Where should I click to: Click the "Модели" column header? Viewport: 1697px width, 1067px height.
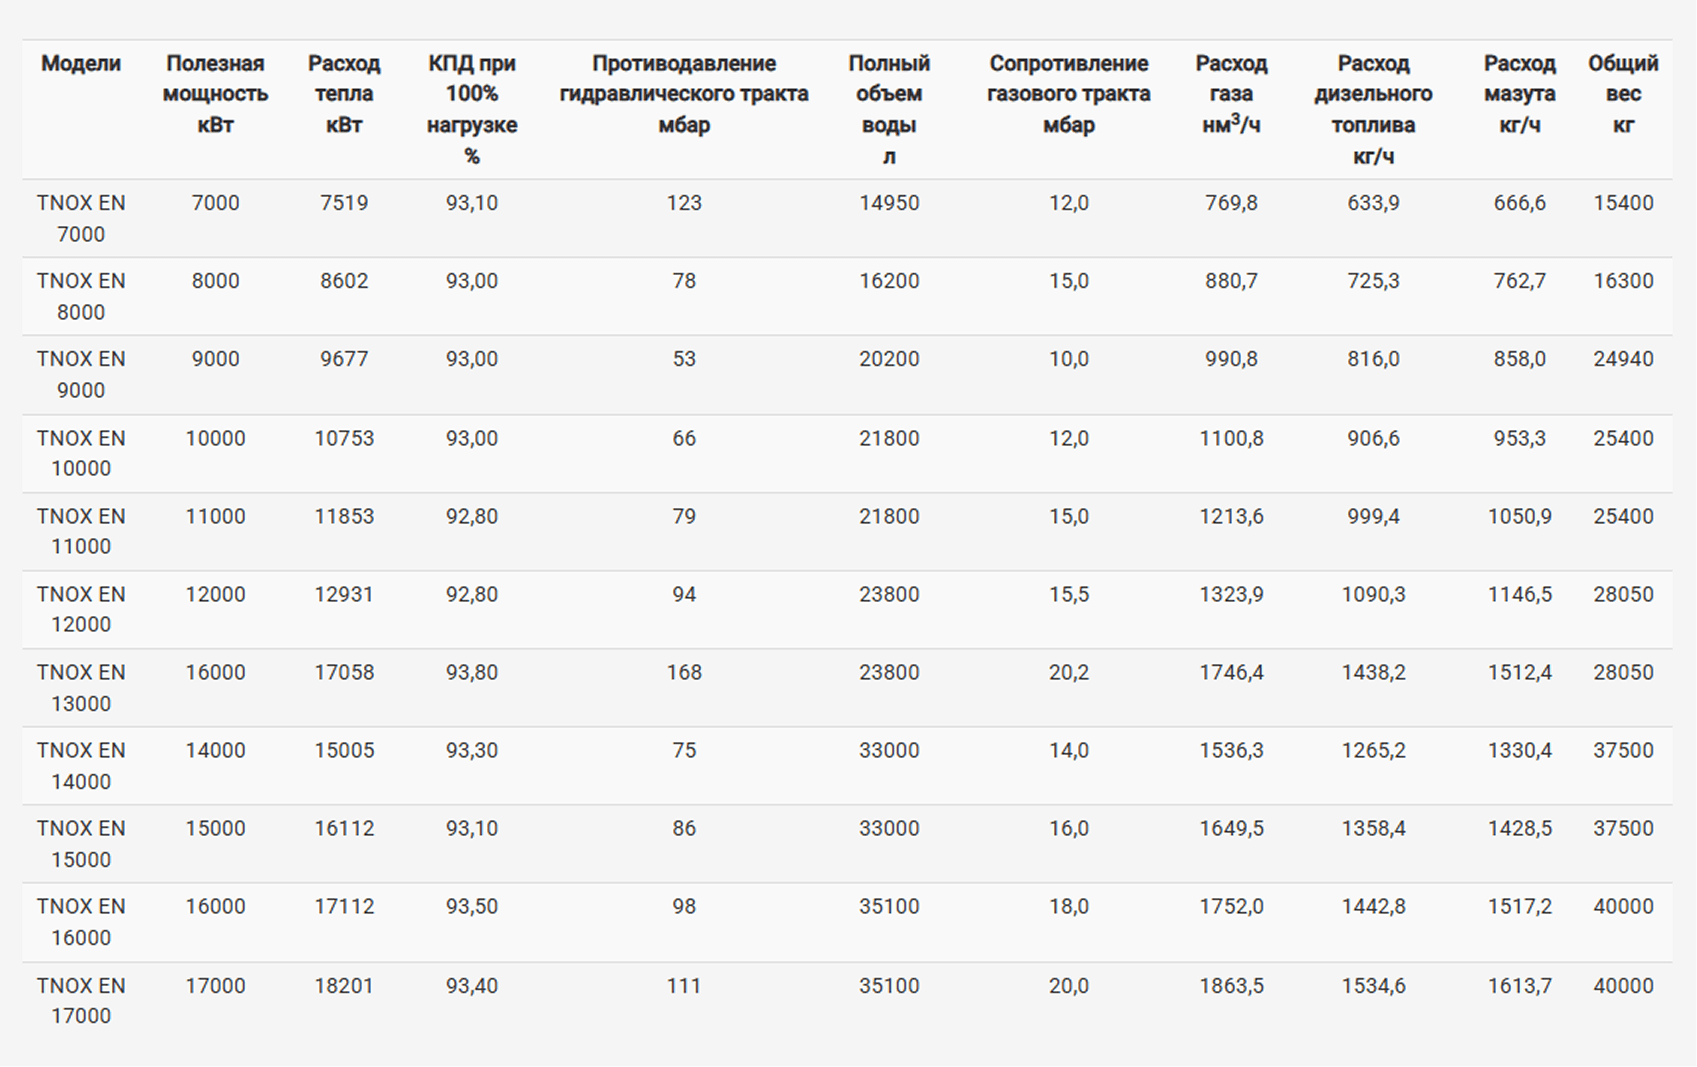[x=80, y=64]
